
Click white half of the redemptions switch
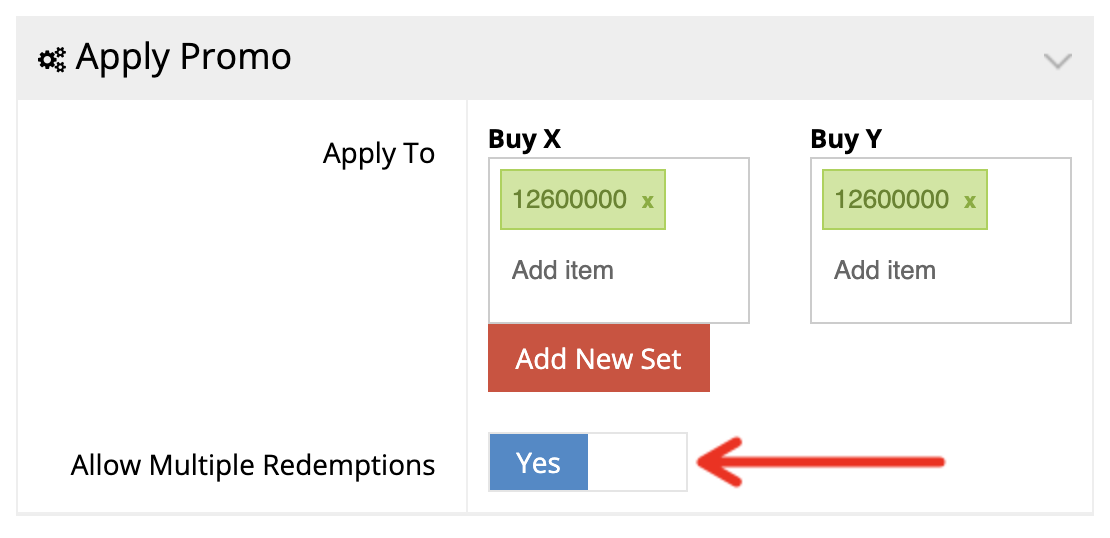point(637,463)
